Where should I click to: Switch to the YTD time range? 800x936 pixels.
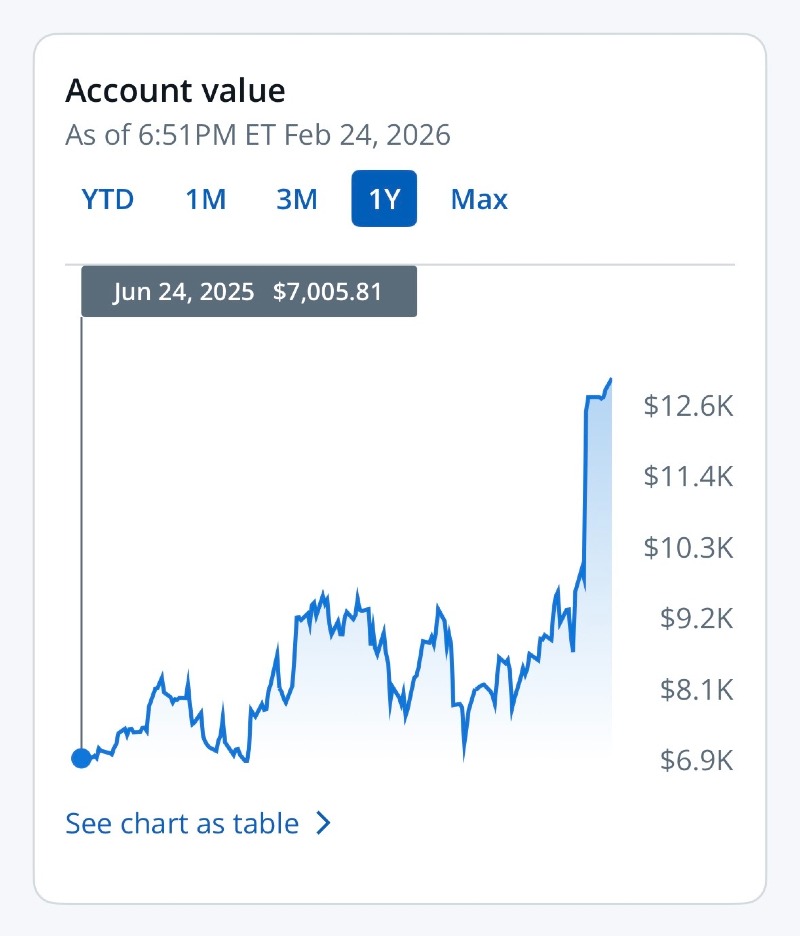[107, 199]
